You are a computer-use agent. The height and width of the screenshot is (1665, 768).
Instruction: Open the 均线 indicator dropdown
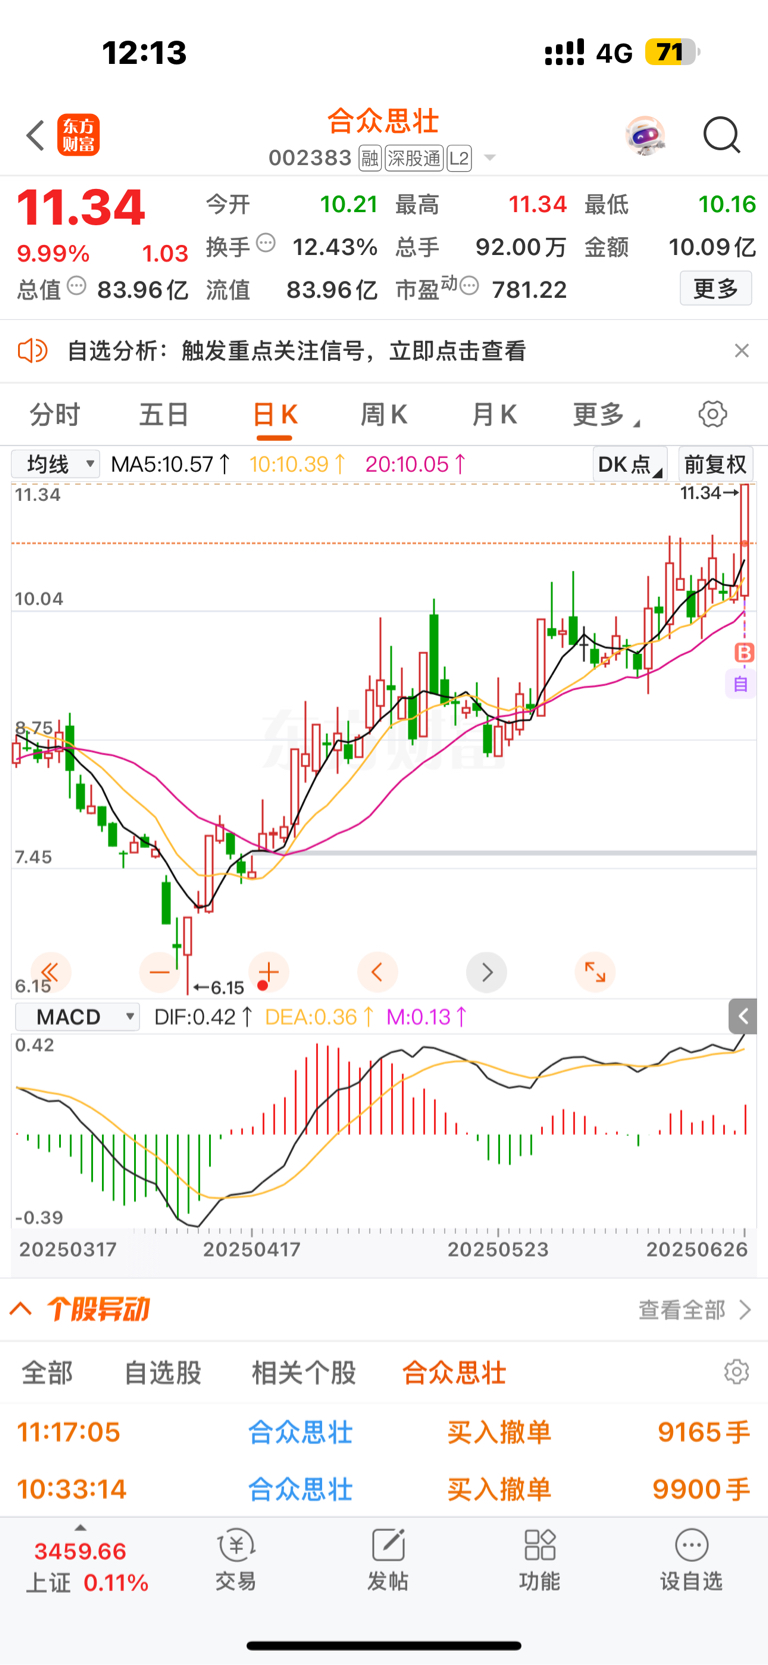[x=55, y=464]
